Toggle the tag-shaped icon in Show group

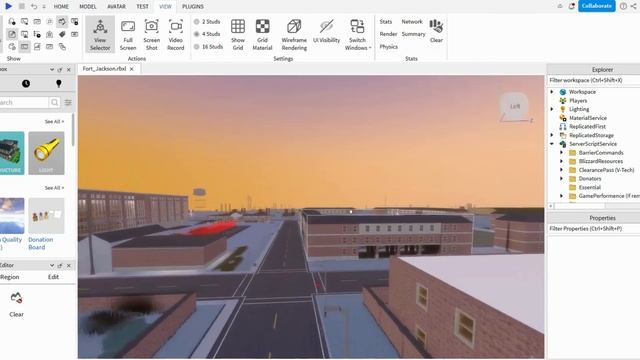coord(62,34)
